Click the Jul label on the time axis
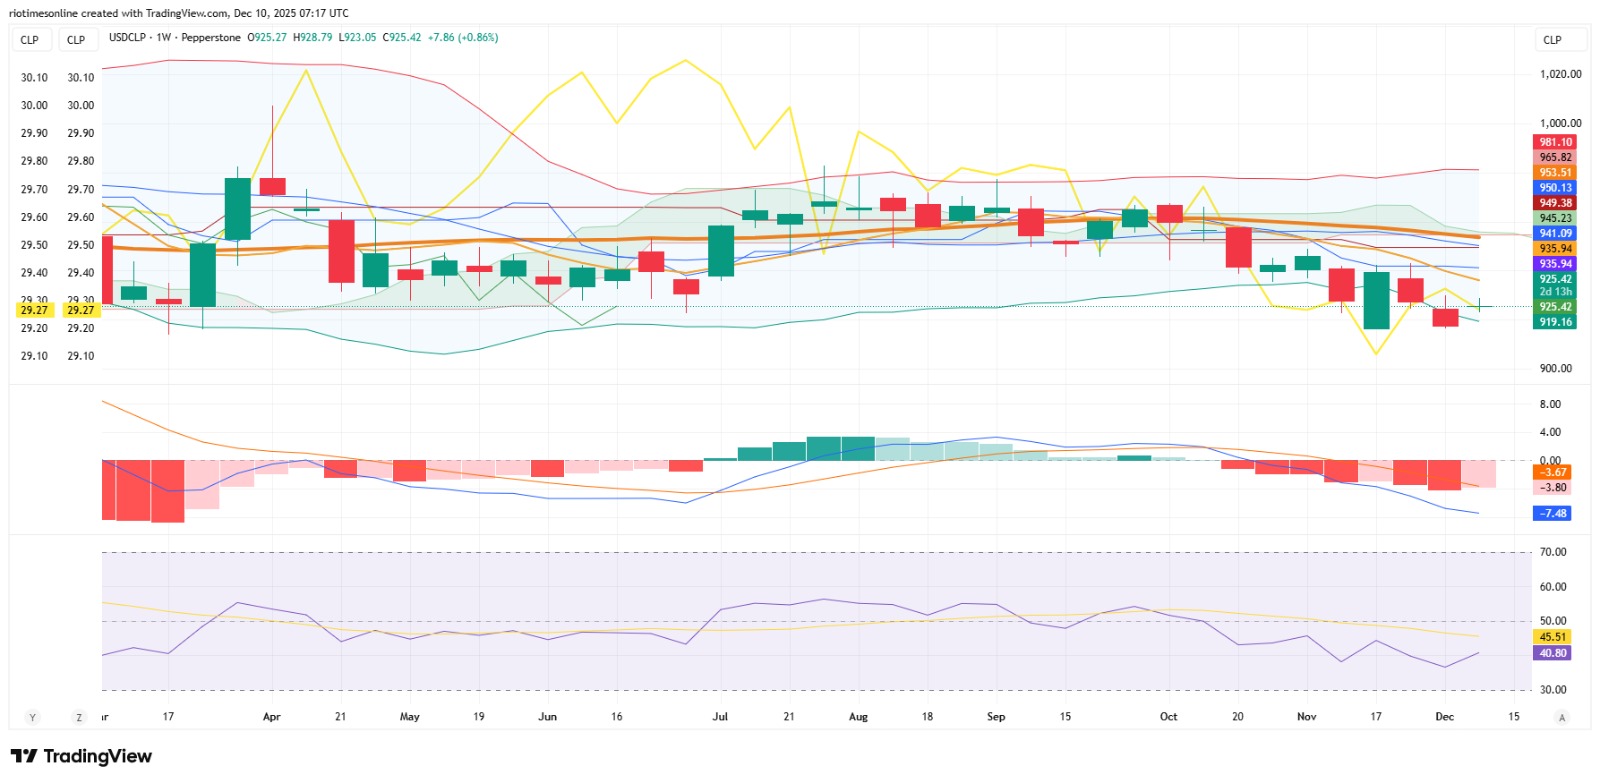The height and width of the screenshot is (783, 1600). 720,717
